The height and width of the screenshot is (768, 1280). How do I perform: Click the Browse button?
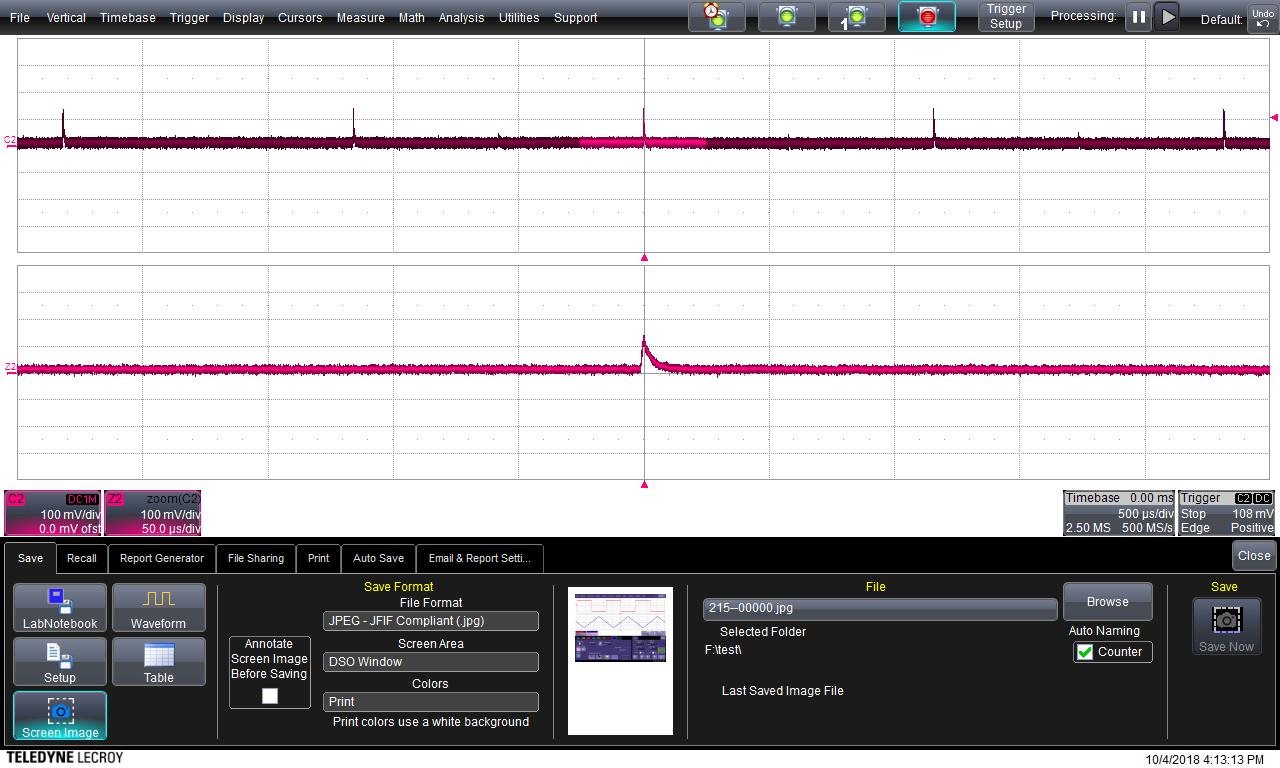[x=1107, y=602]
